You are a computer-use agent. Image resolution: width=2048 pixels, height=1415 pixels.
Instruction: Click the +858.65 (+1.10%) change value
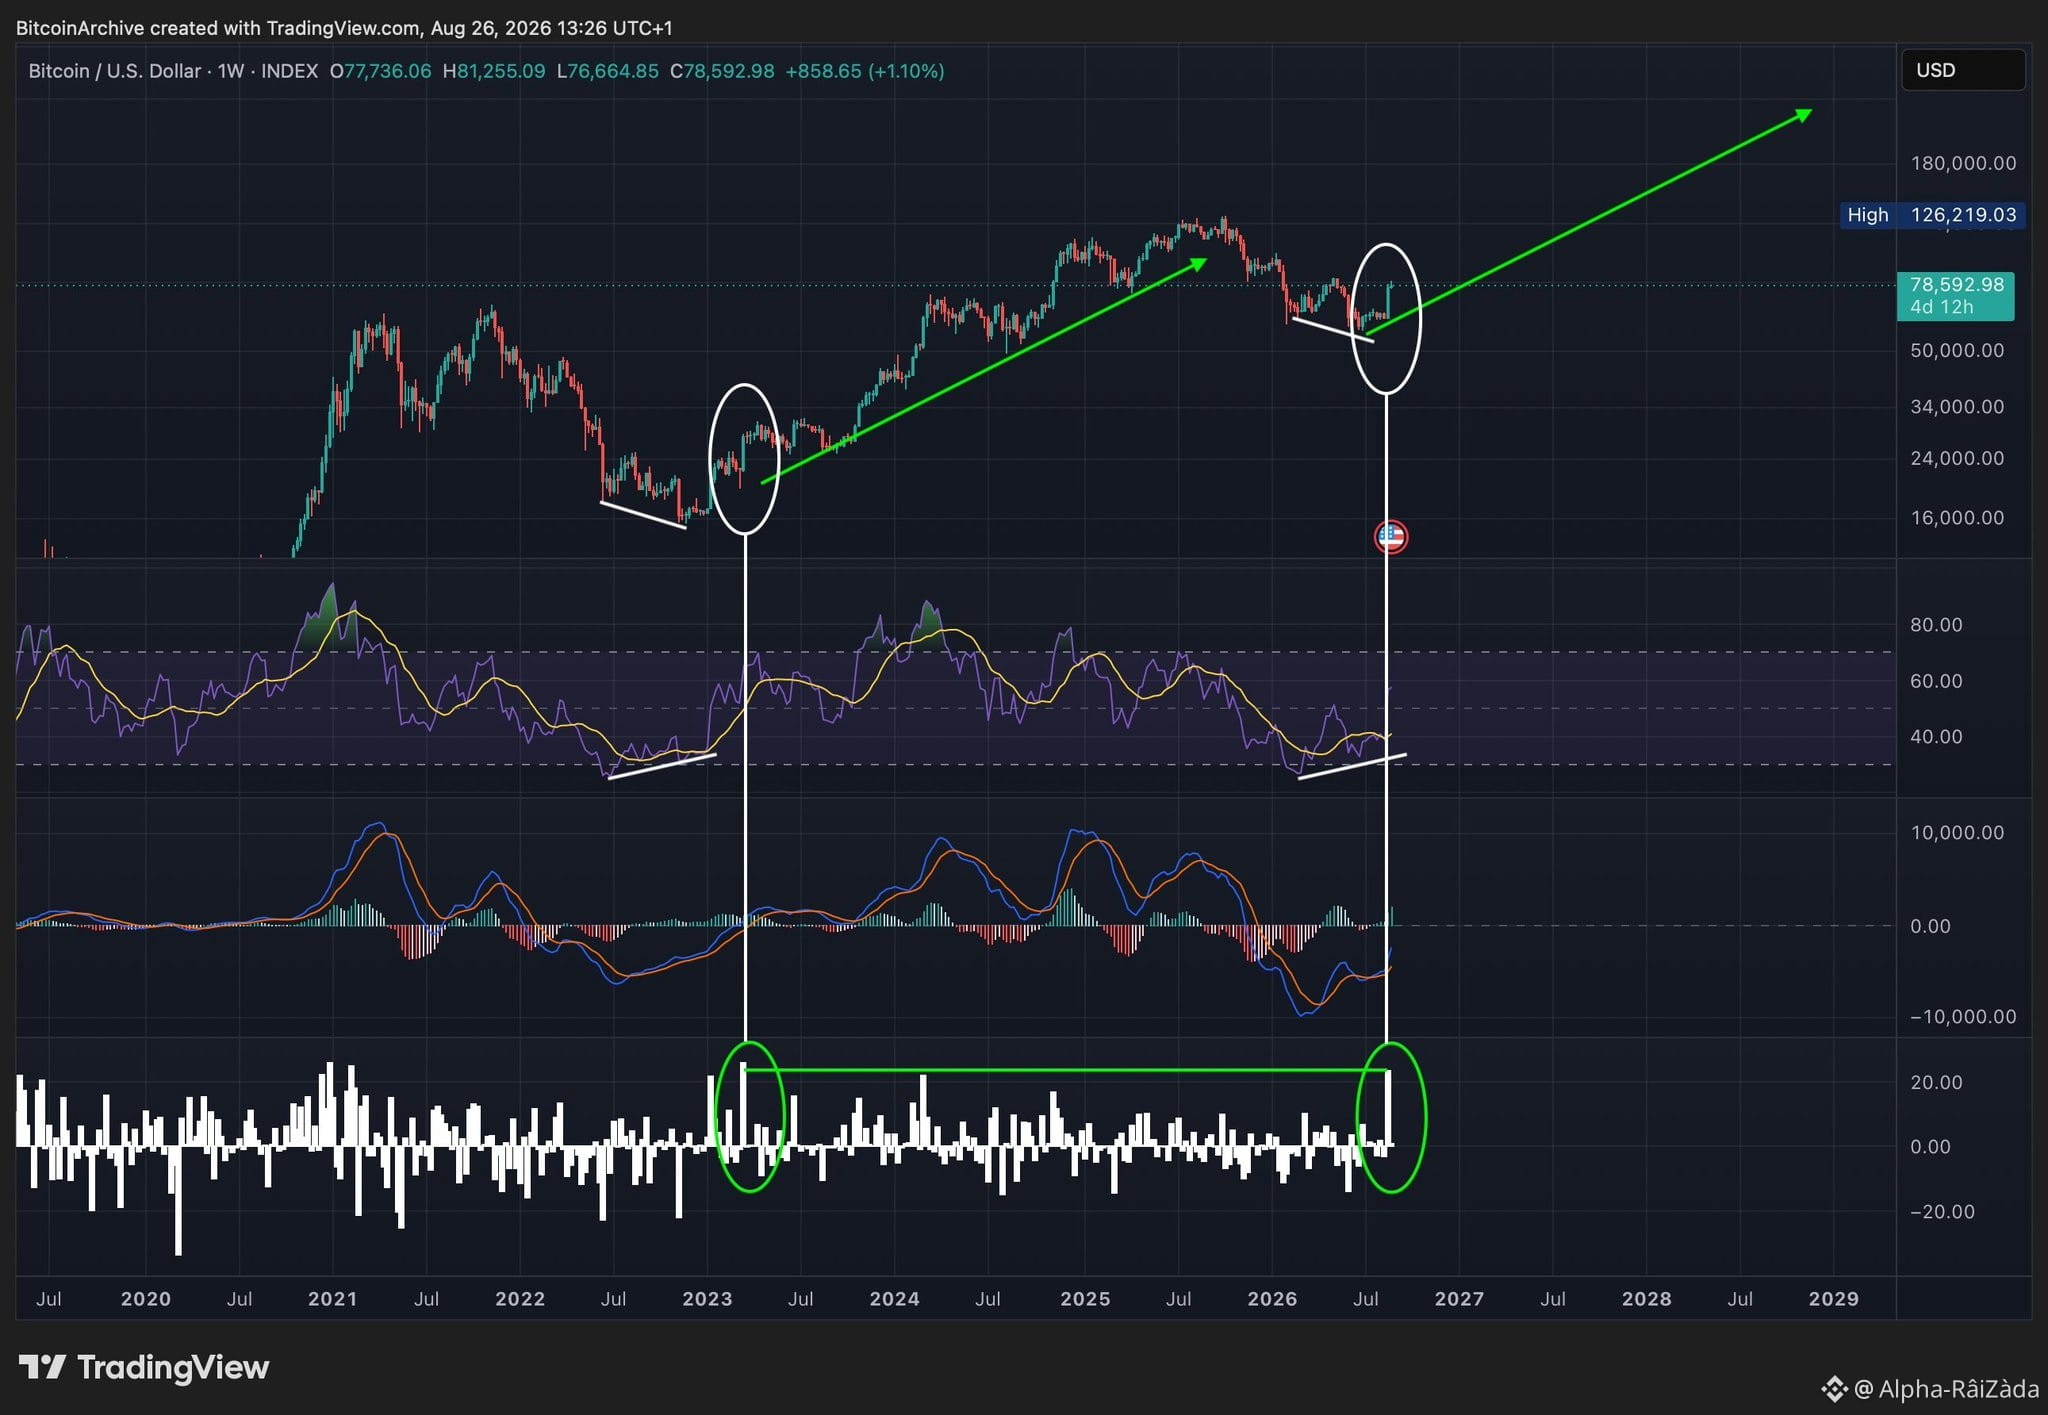(x=865, y=71)
